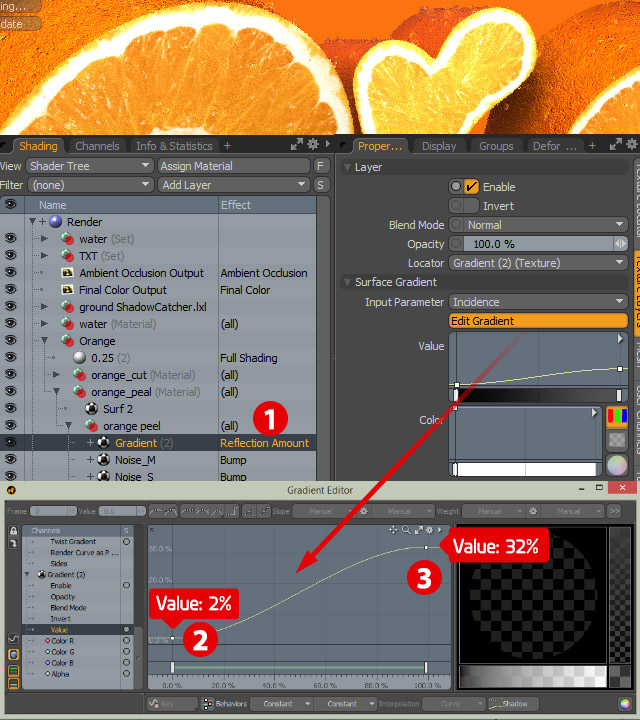Click the pan/move icon in curve view

393,530
